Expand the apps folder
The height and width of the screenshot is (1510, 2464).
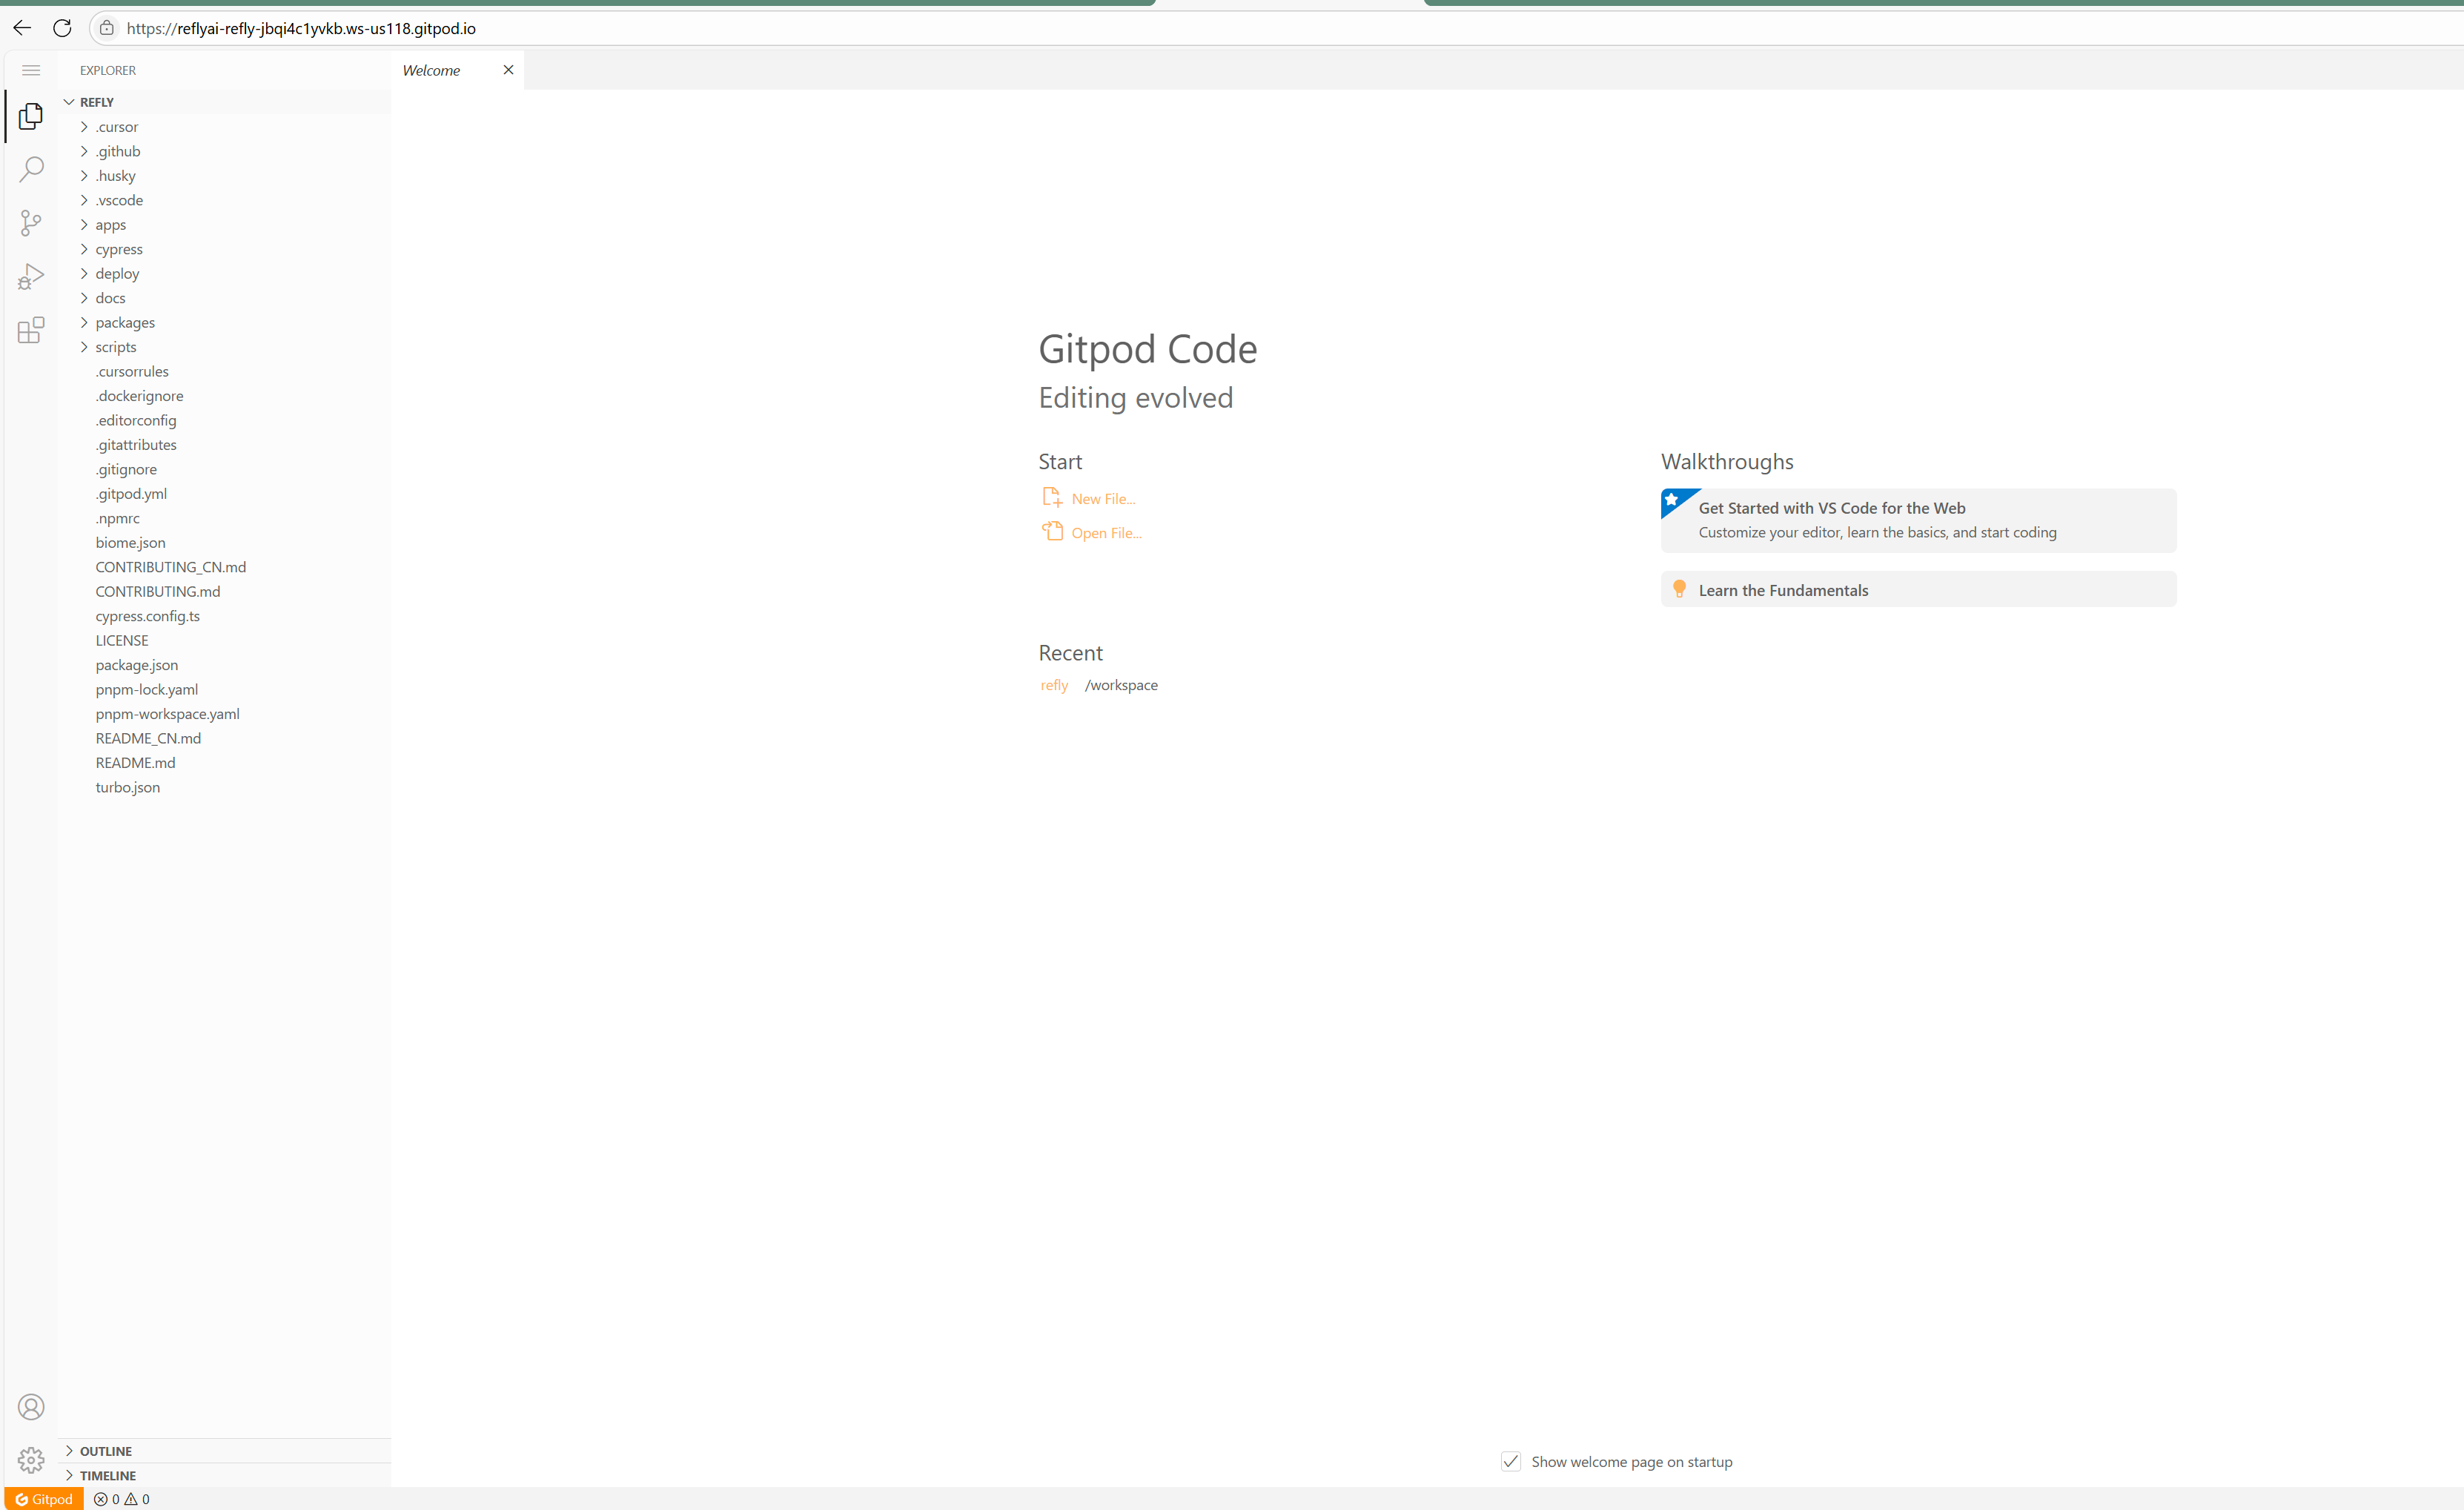110,225
